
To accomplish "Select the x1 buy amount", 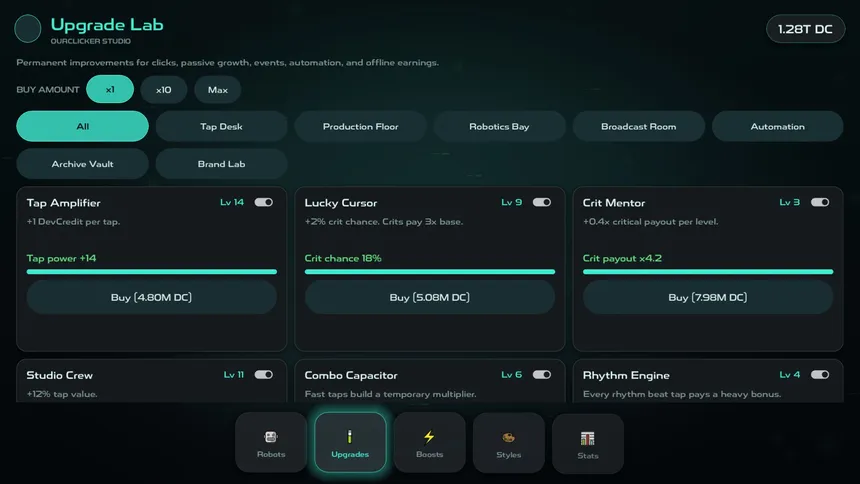I will click(110, 89).
